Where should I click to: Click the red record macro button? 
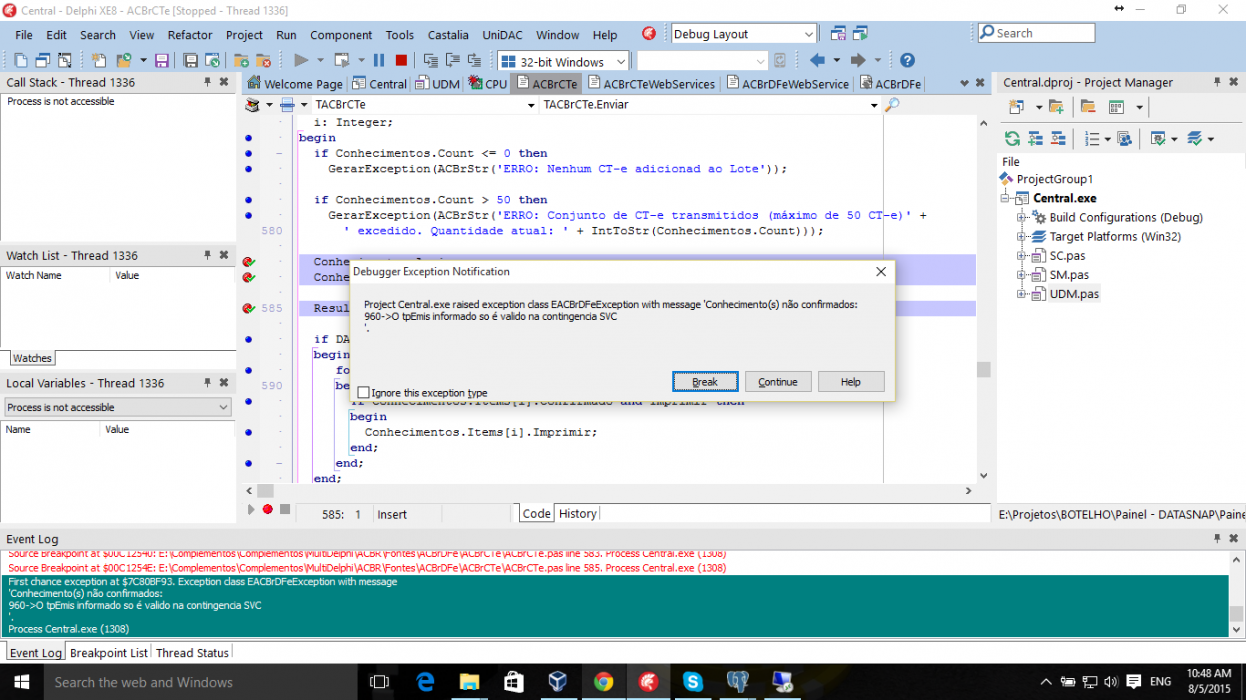coord(267,510)
